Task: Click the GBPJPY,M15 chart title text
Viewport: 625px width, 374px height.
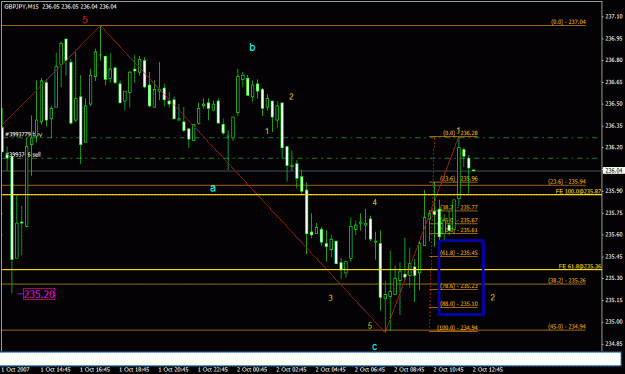Action: click(x=21, y=6)
